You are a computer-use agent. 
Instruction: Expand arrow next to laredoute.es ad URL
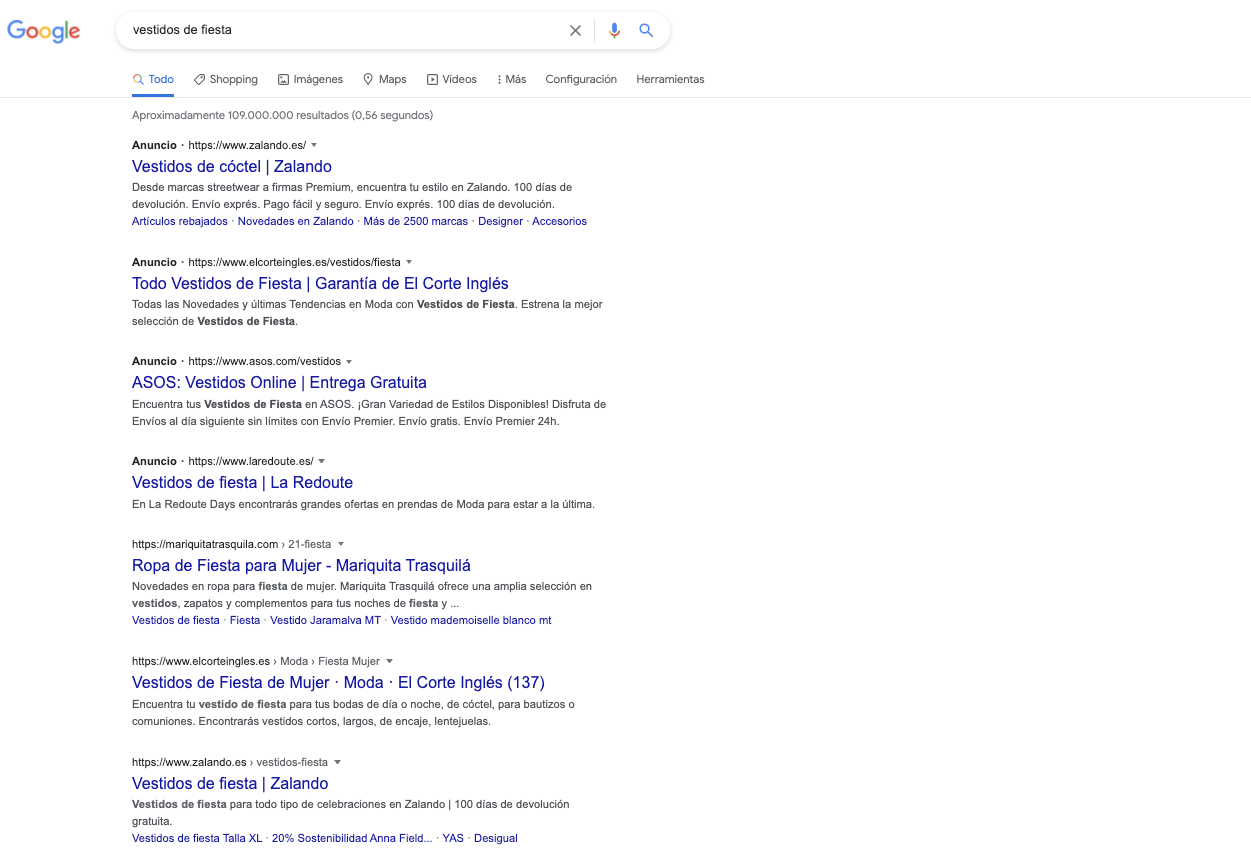pos(322,461)
